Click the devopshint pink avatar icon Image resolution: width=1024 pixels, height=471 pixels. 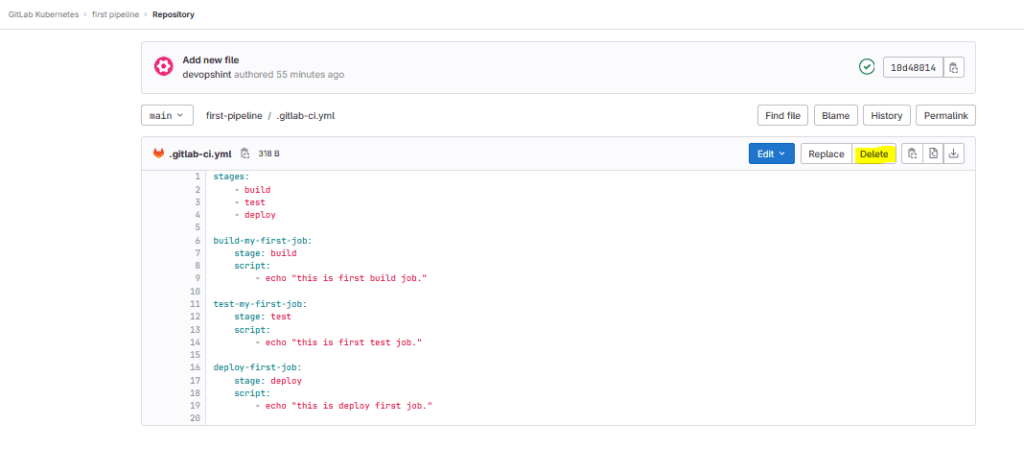(163, 67)
